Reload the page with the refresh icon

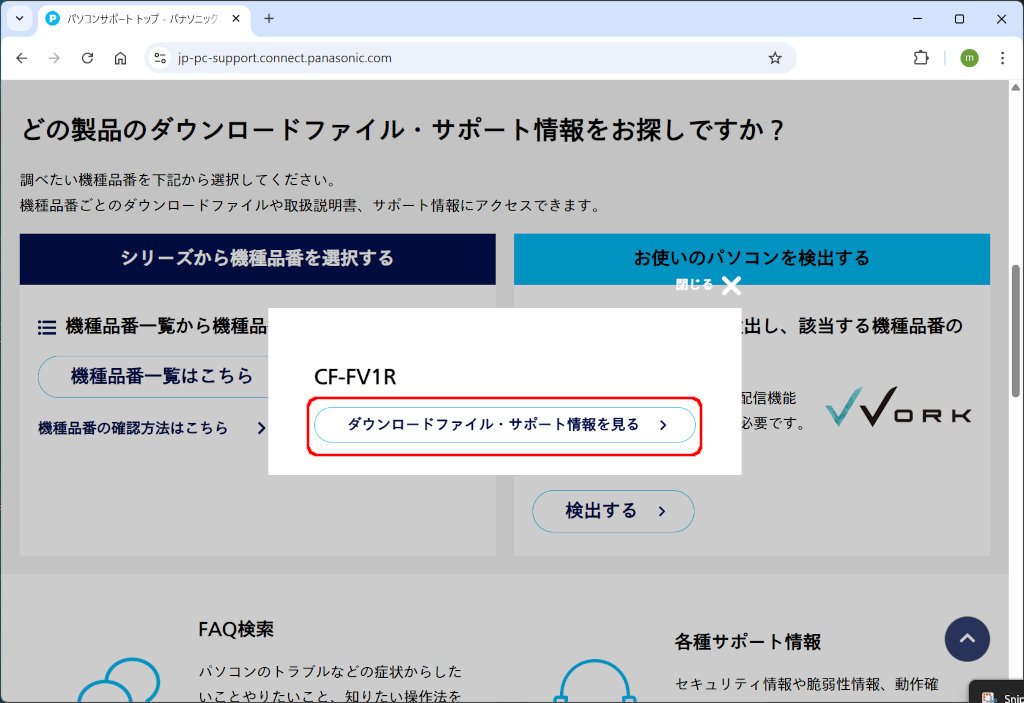click(x=88, y=58)
